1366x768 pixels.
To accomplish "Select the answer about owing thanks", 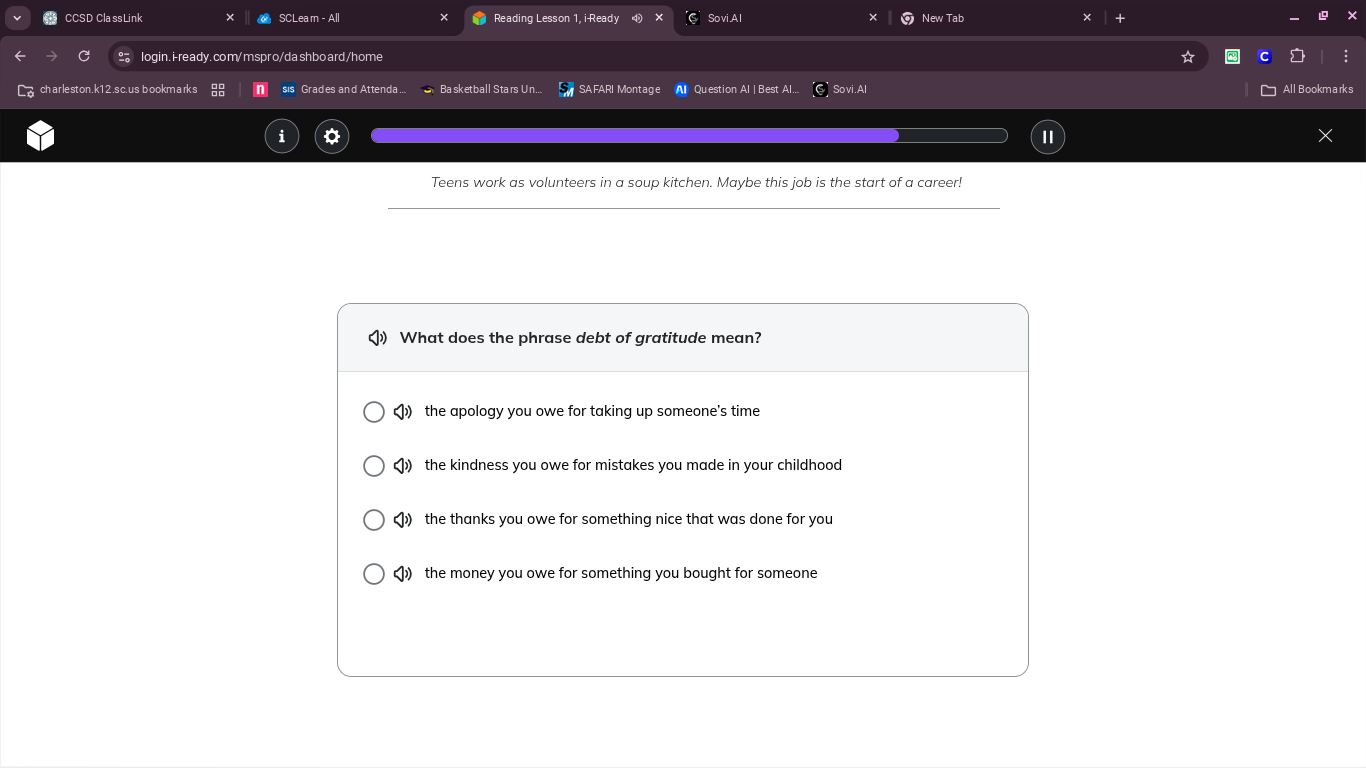I will click(x=374, y=520).
